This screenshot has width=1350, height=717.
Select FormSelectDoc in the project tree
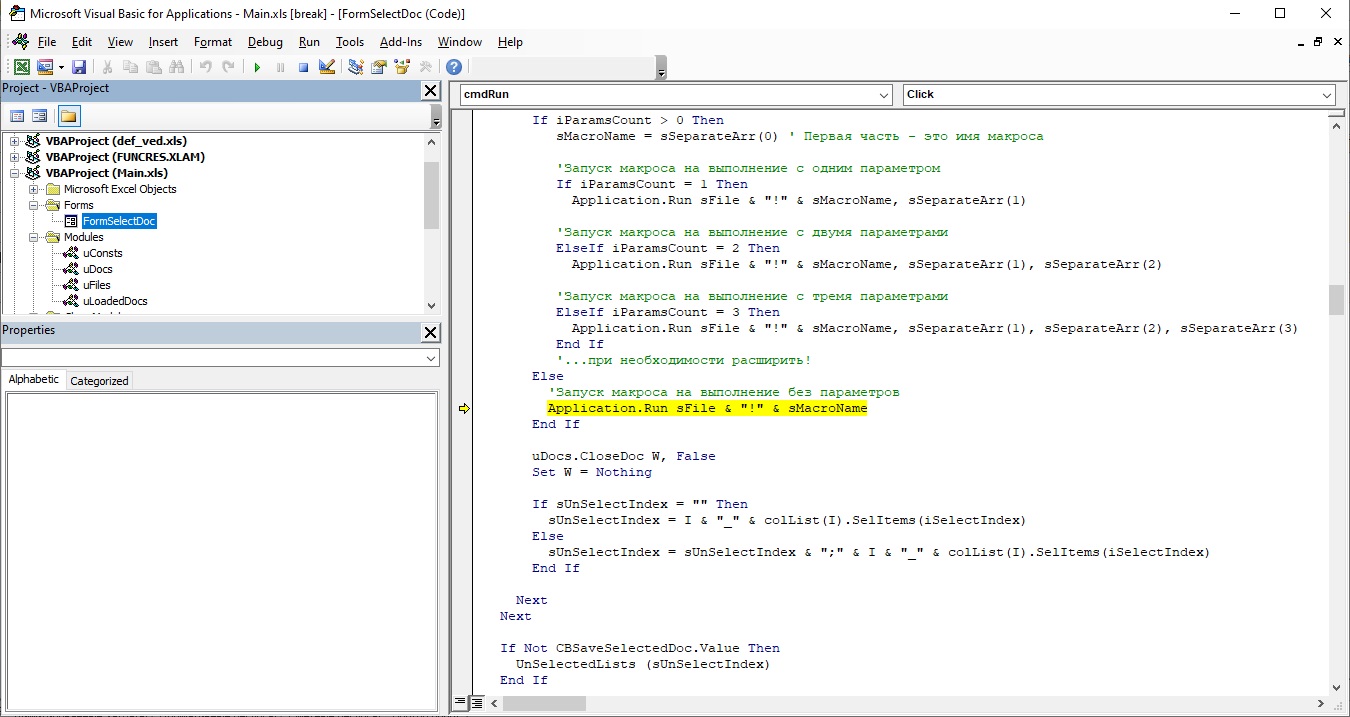[x=119, y=221]
